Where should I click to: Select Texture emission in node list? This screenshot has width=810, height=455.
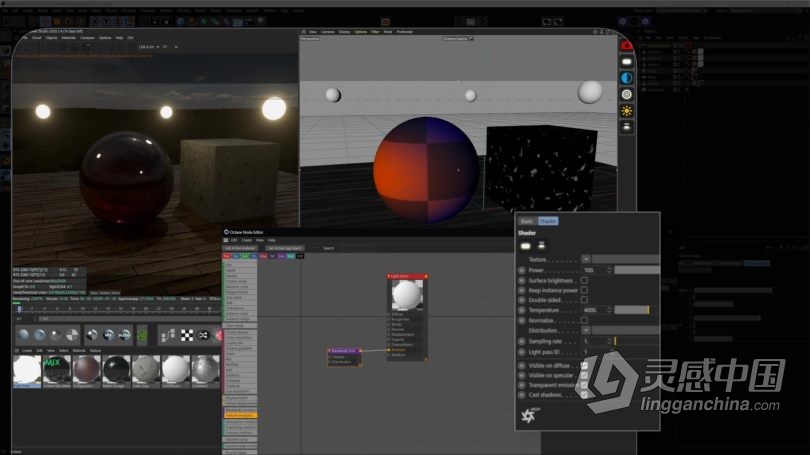pyautogui.click(x=240, y=415)
